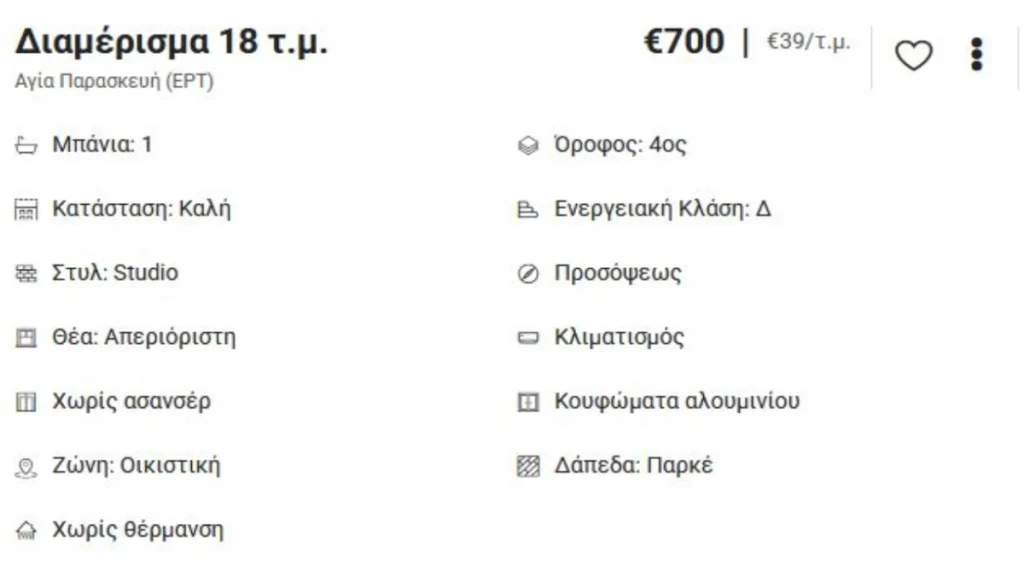Image resolution: width=1024 pixels, height=576 pixels.
Task: Click the map pin icon beside Ζώνη
Action: 26,467
